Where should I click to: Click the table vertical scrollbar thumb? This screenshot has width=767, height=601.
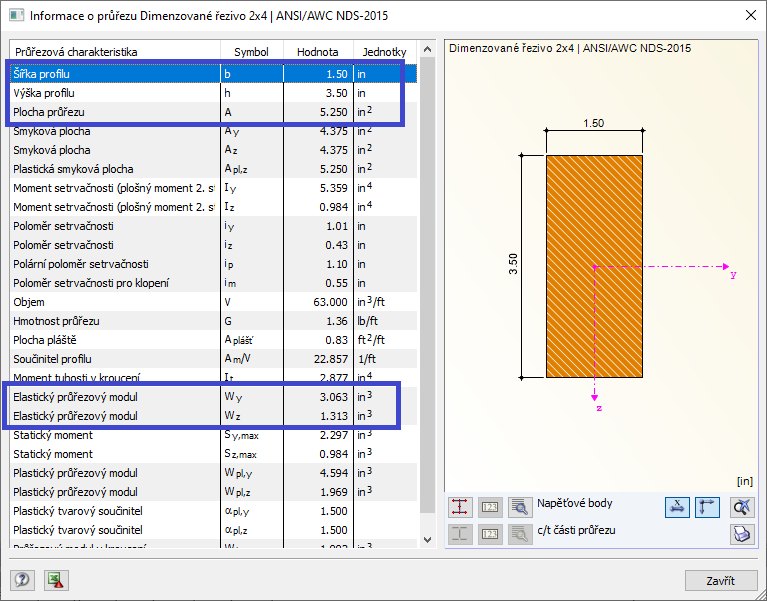tap(427, 285)
